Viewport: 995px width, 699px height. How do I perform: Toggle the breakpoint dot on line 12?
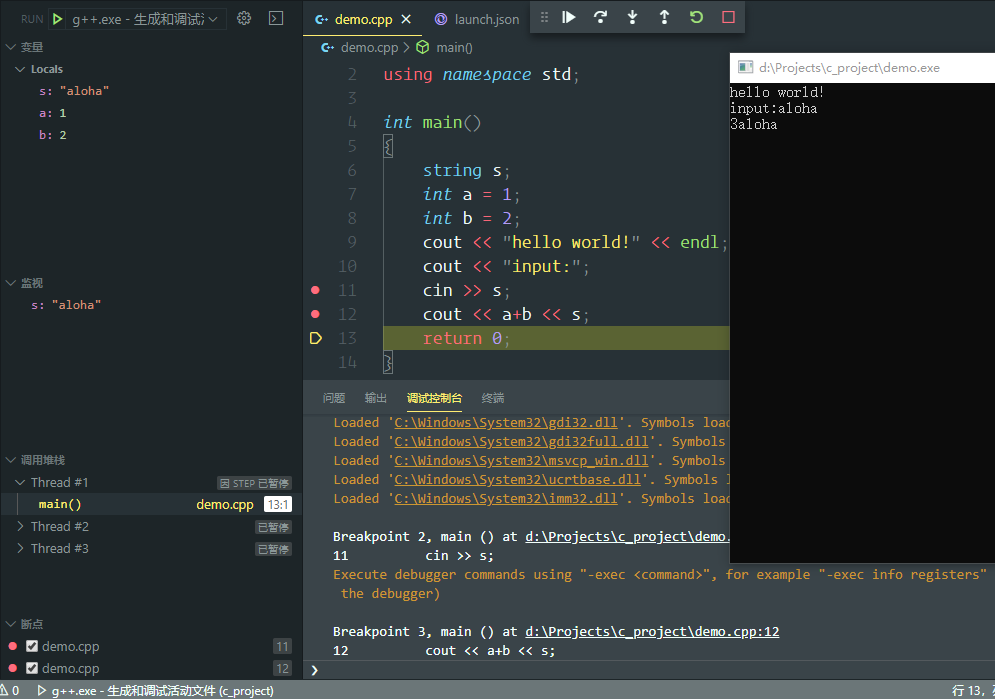[315, 314]
